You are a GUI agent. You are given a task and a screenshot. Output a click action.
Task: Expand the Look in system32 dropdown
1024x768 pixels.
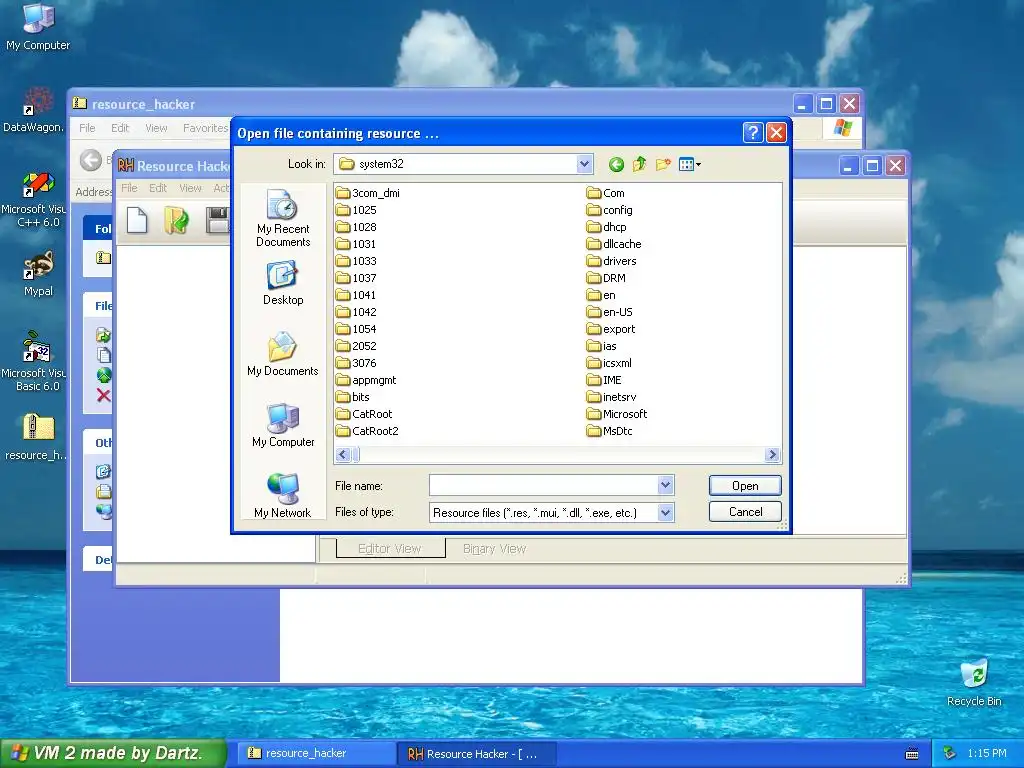pos(584,164)
